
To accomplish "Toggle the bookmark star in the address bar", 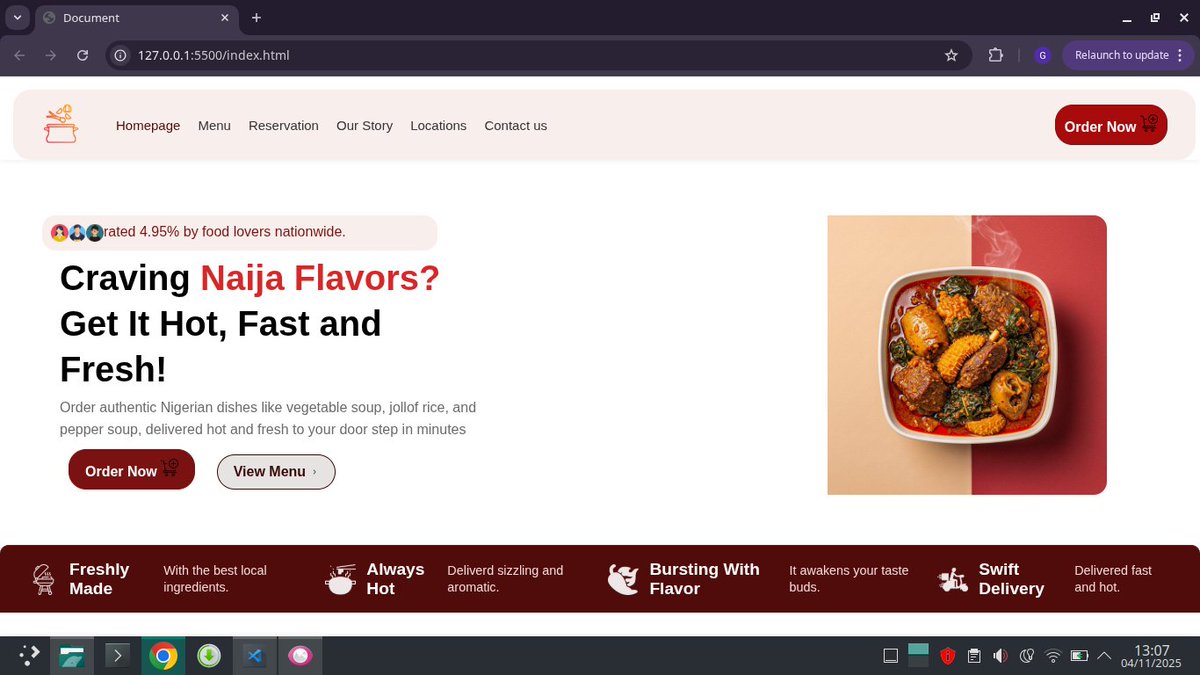I will [951, 55].
